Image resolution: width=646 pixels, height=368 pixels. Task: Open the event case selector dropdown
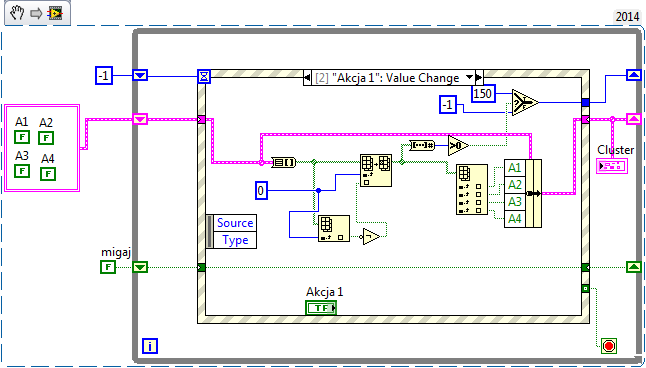pos(469,77)
